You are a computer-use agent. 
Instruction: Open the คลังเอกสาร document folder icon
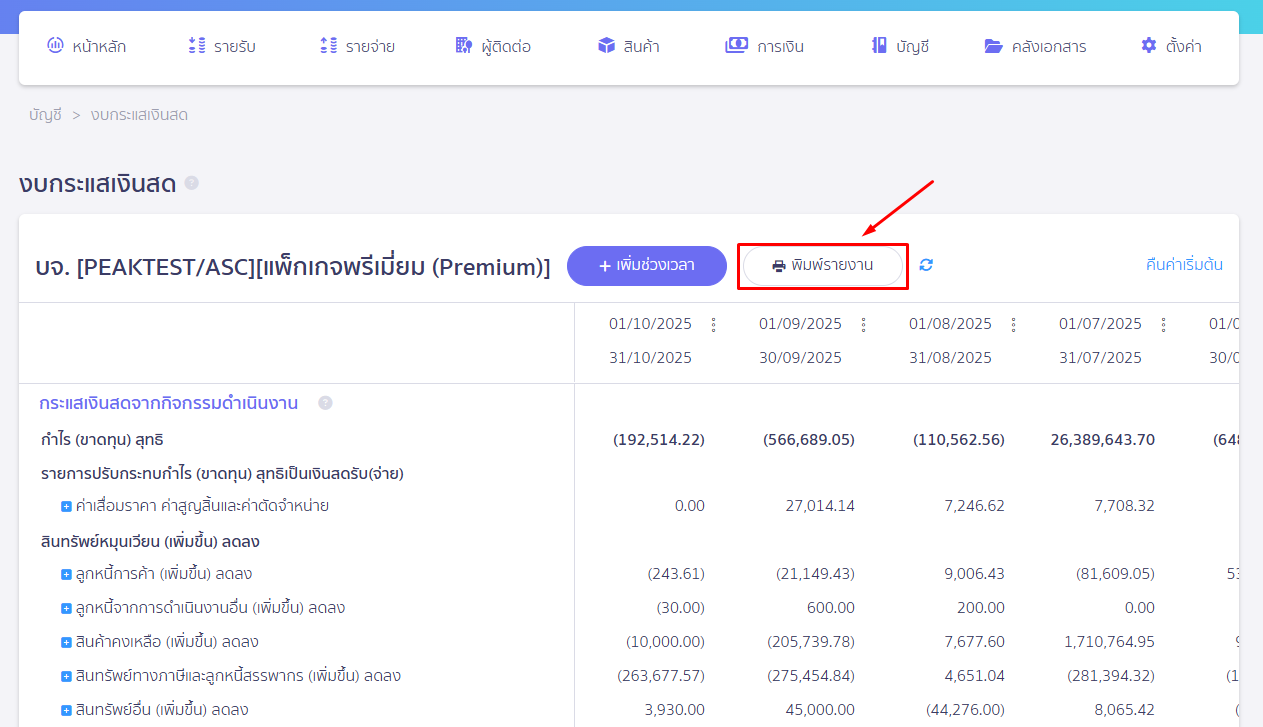[x=992, y=44]
